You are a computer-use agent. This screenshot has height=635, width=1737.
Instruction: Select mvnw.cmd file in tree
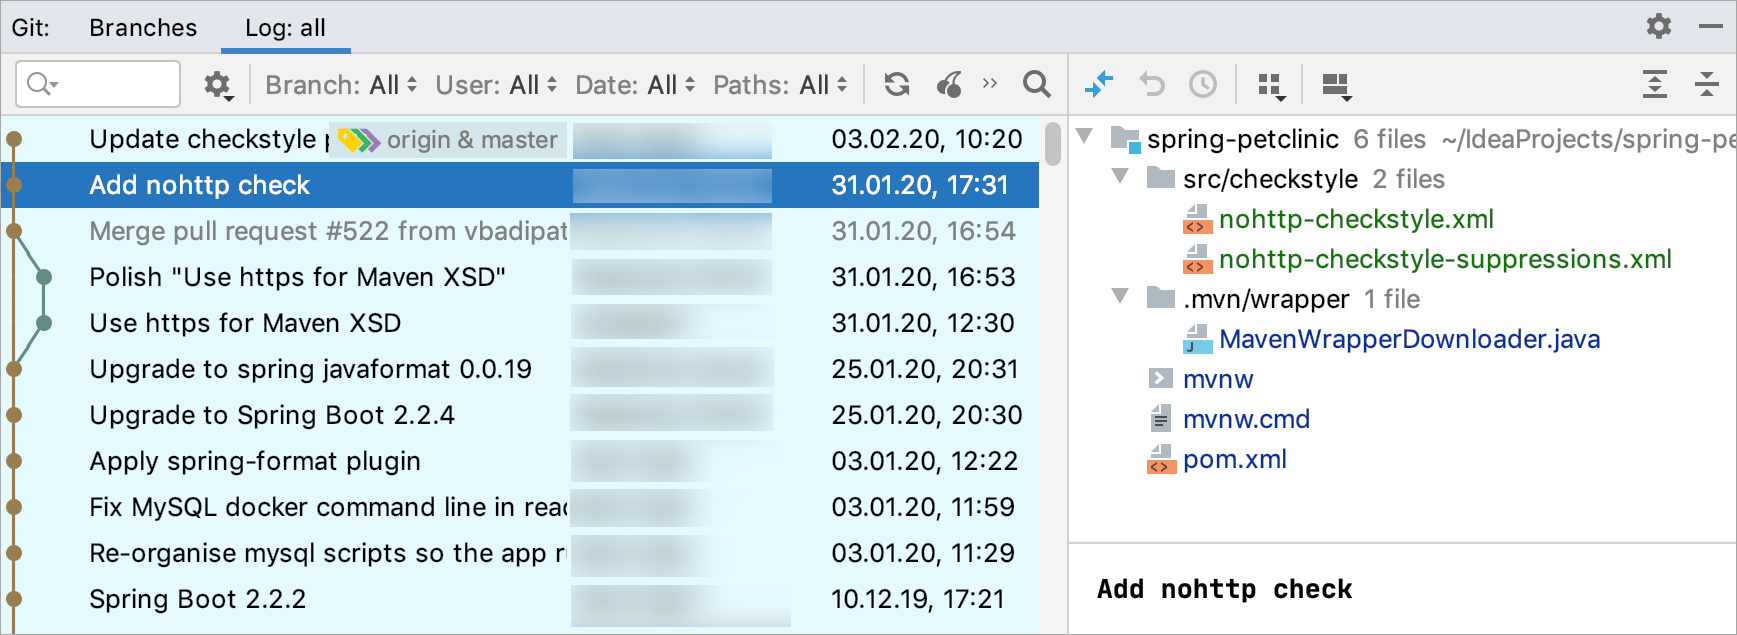(1246, 419)
